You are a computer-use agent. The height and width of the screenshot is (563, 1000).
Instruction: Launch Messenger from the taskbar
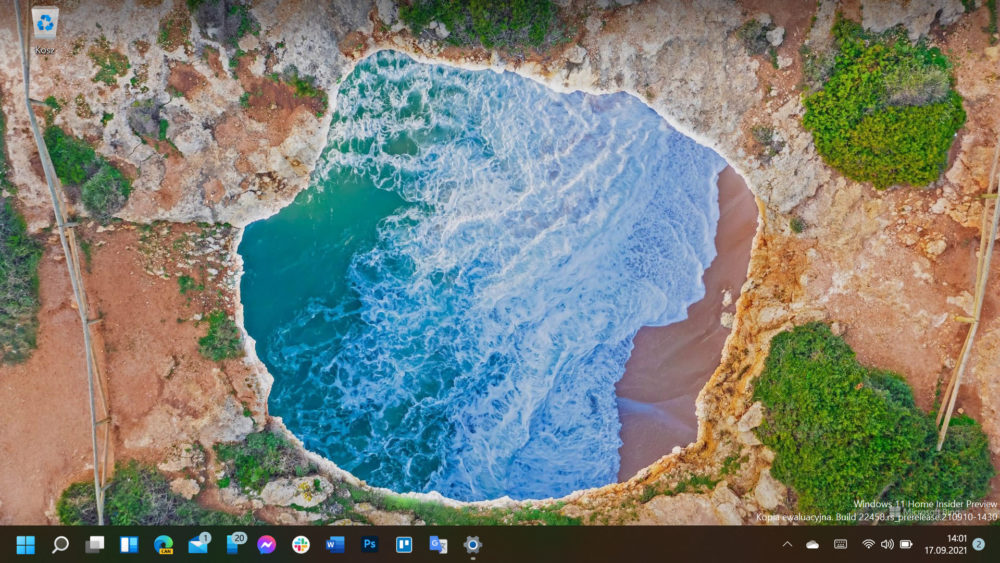point(267,545)
